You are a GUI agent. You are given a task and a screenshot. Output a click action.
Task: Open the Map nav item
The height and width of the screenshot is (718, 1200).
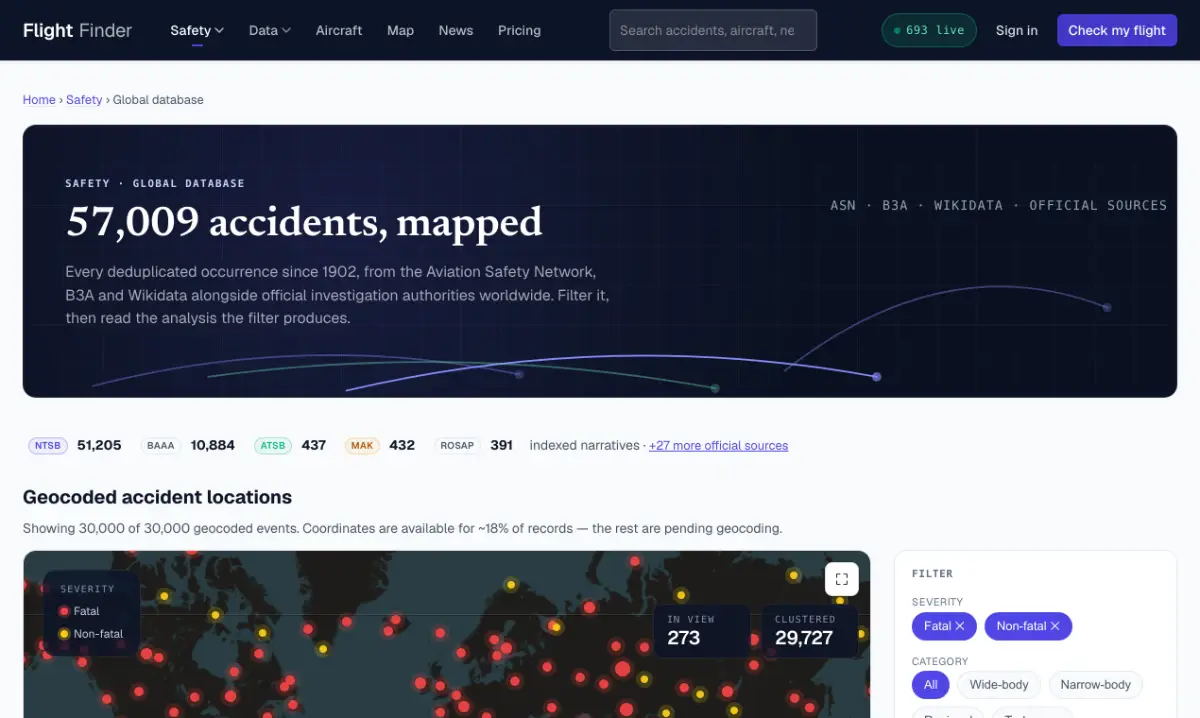coord(400,30)
